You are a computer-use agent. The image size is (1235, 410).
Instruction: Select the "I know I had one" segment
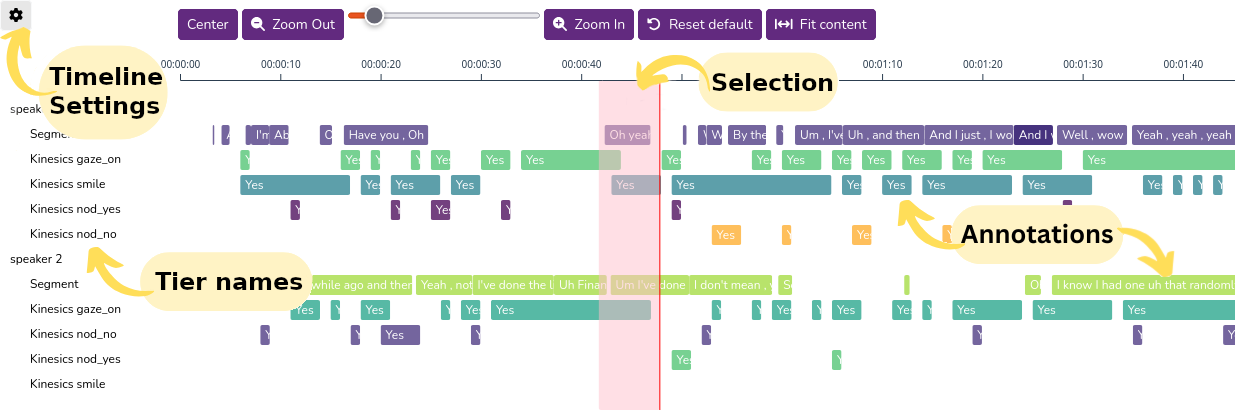[x=1143, y=285]
